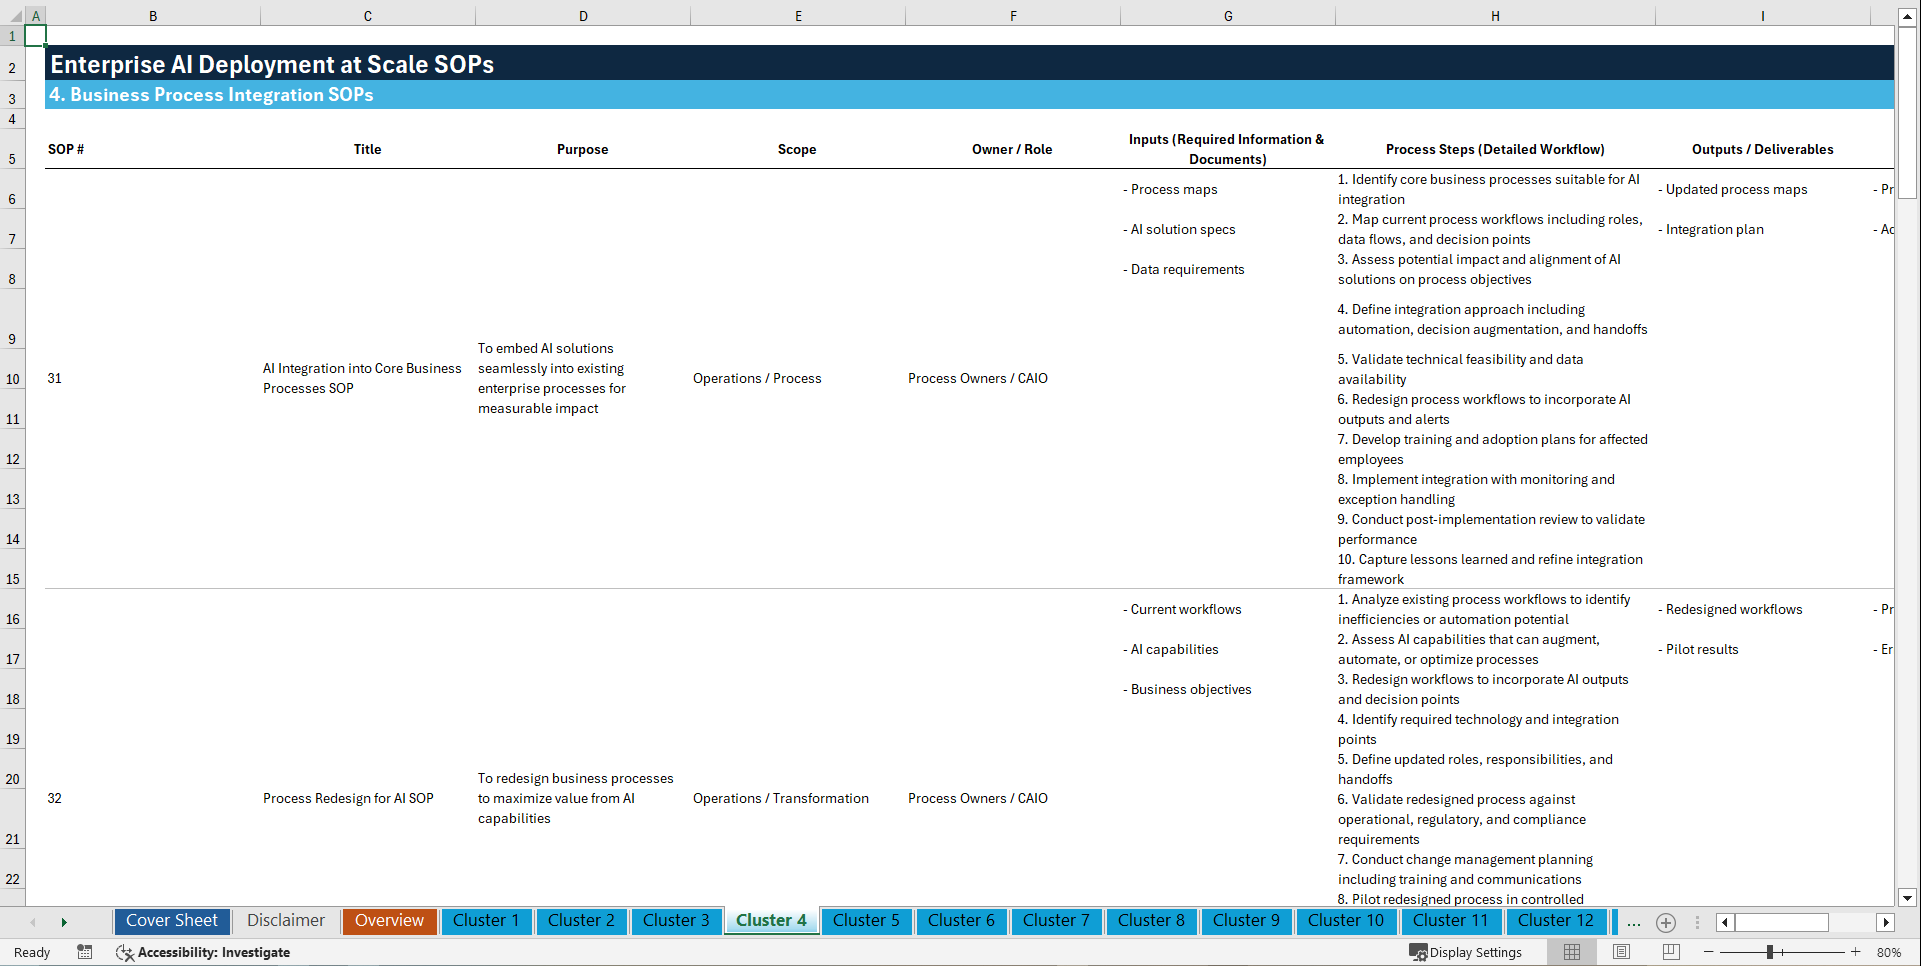Screen dimensions: 1921x966
Task: Select column D header
Action: click(x=583, y=15)
